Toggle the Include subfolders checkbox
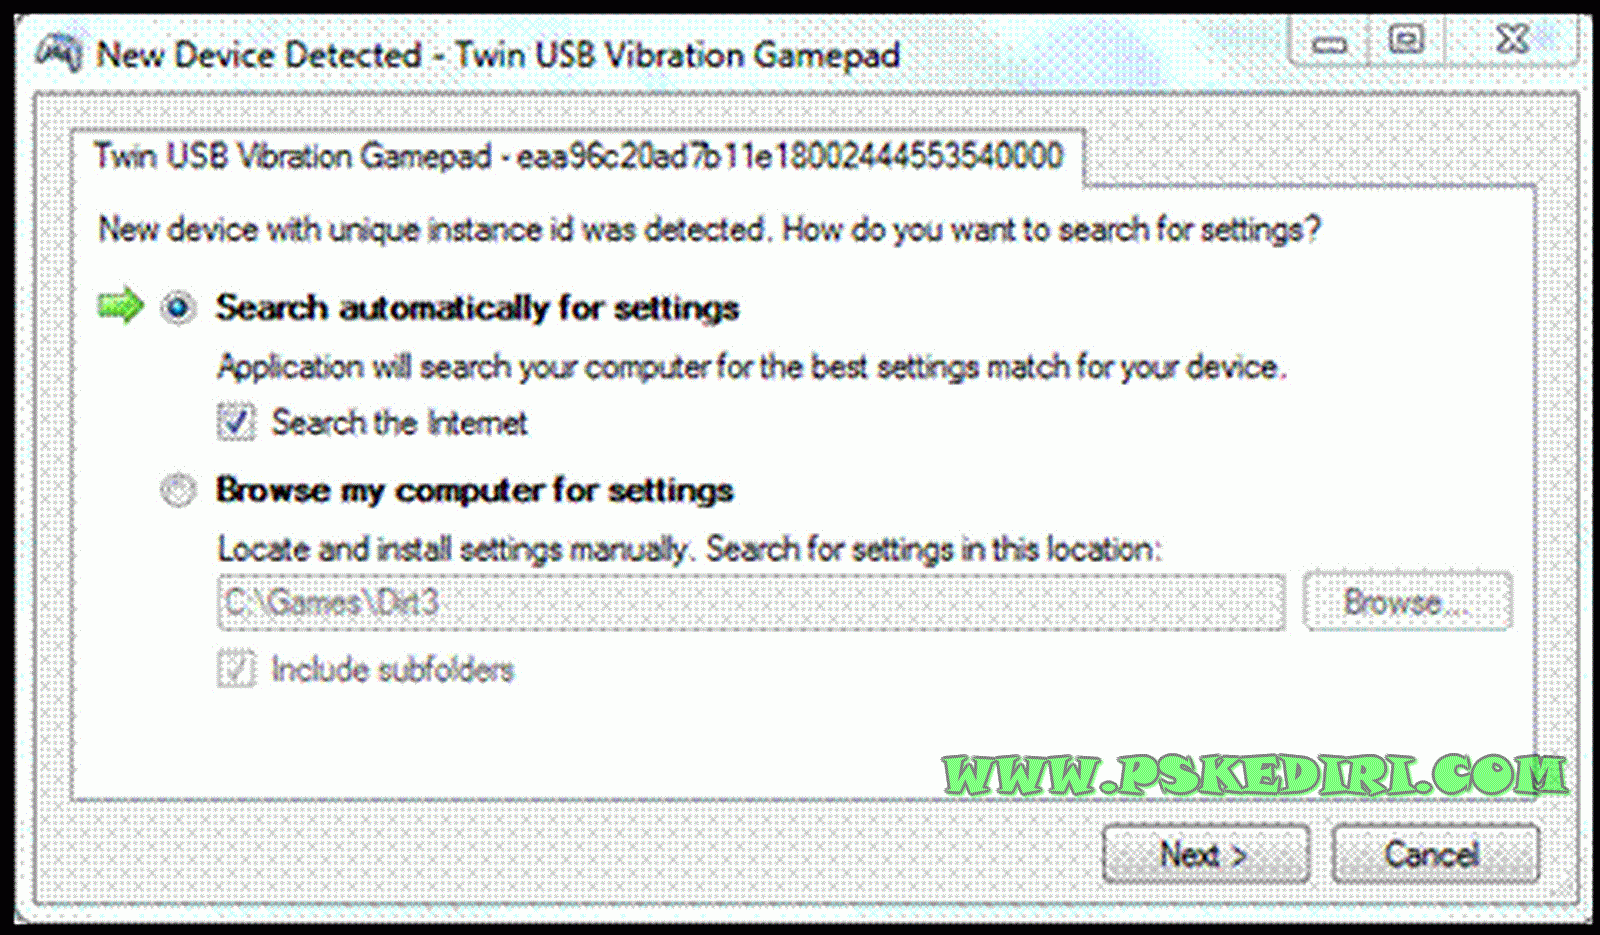Image resolution: width=1600 pixels, height=935 pixels. [236, 669]
